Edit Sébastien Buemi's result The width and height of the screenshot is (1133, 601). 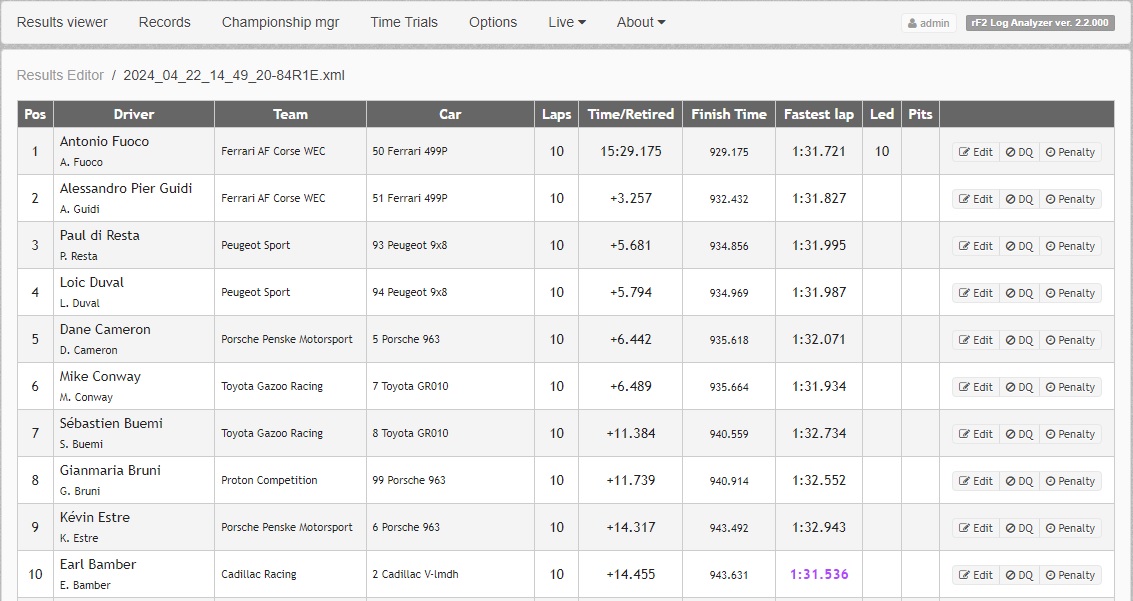tap(975, 433)
